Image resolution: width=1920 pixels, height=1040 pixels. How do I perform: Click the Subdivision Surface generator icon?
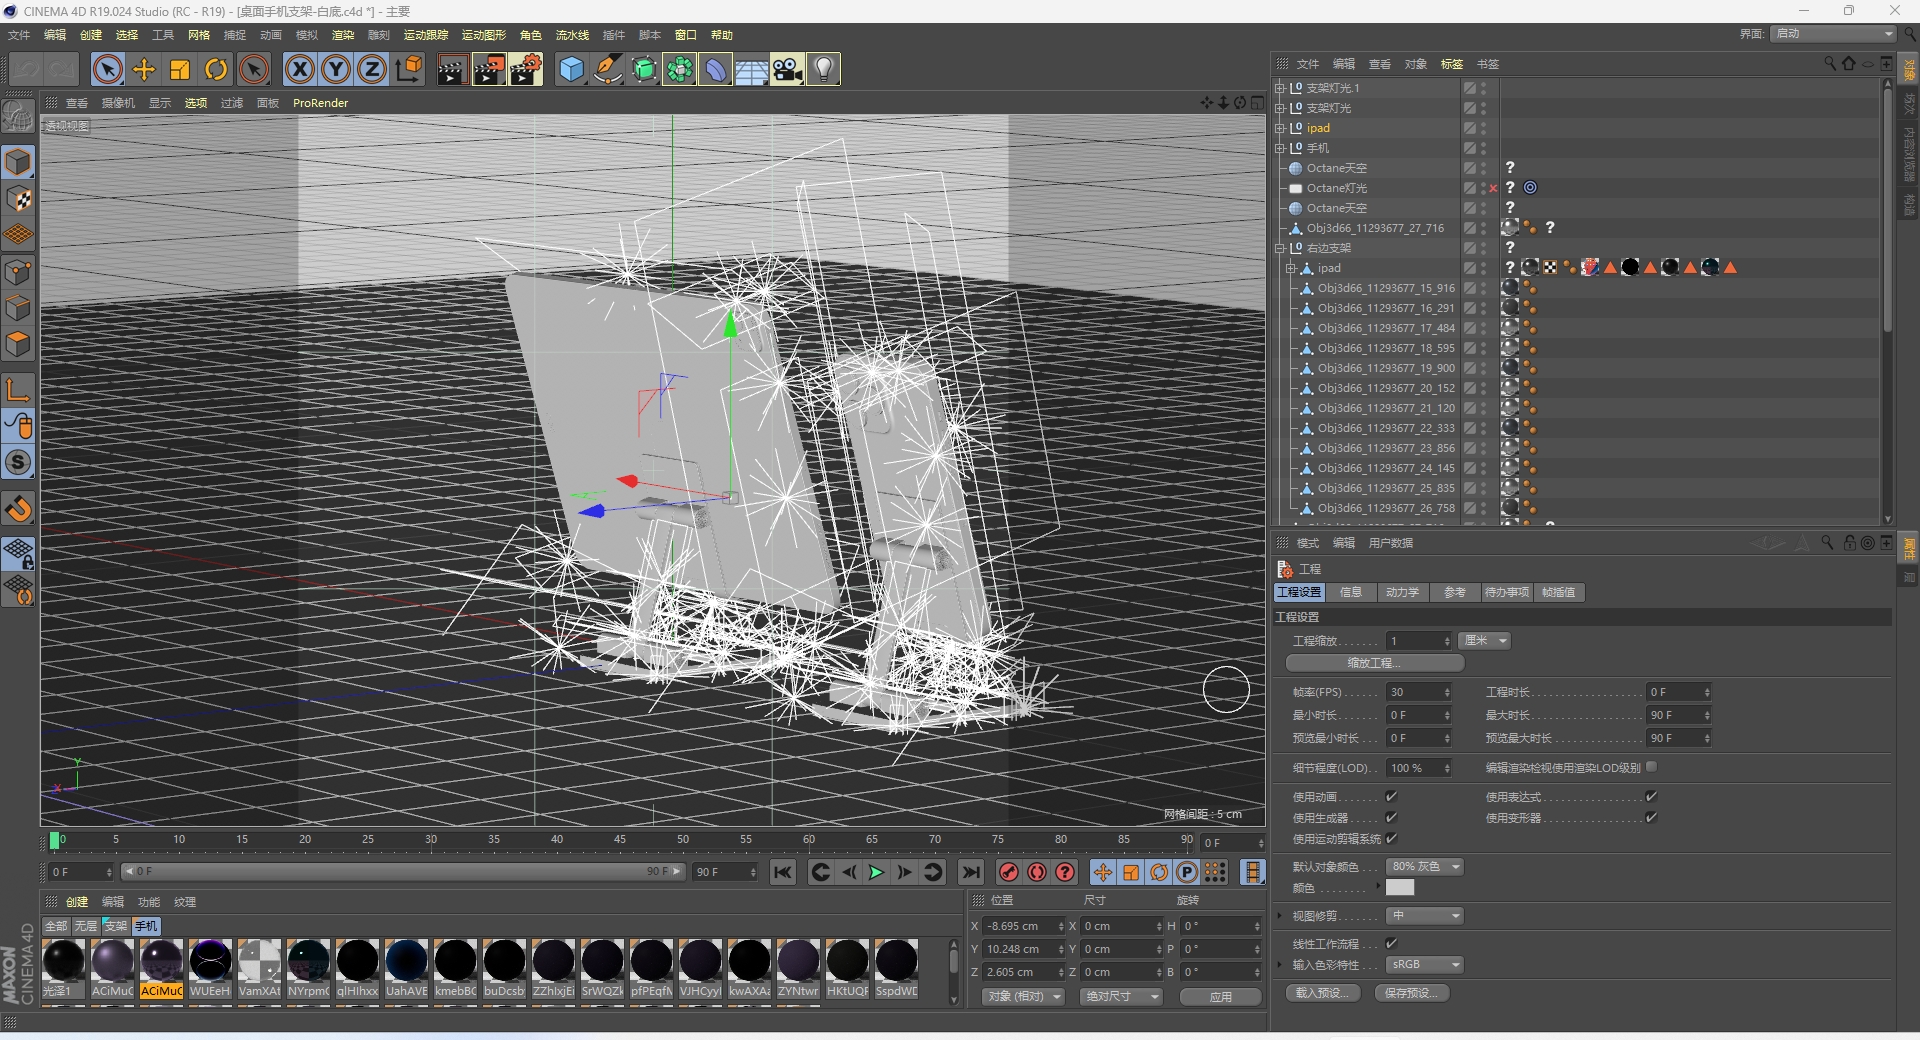[644, 69]
